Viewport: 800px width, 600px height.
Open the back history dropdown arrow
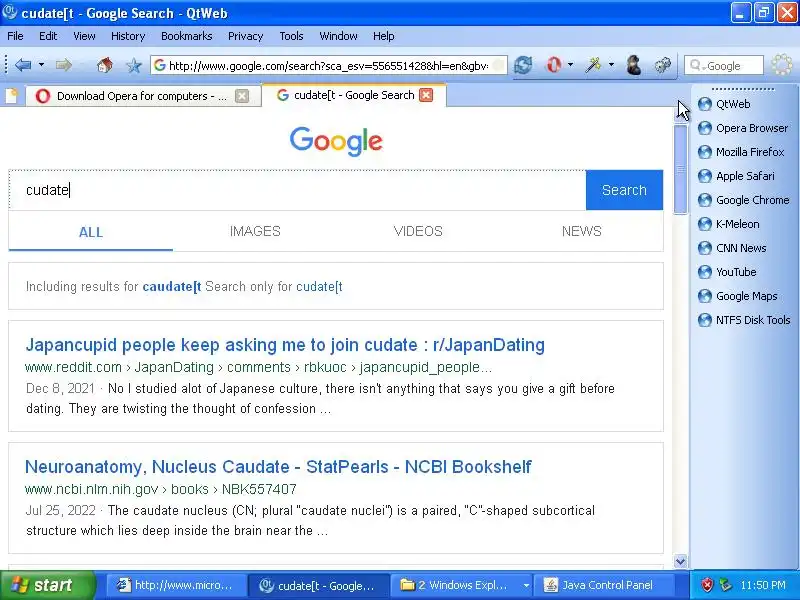(x=41, y=65)
